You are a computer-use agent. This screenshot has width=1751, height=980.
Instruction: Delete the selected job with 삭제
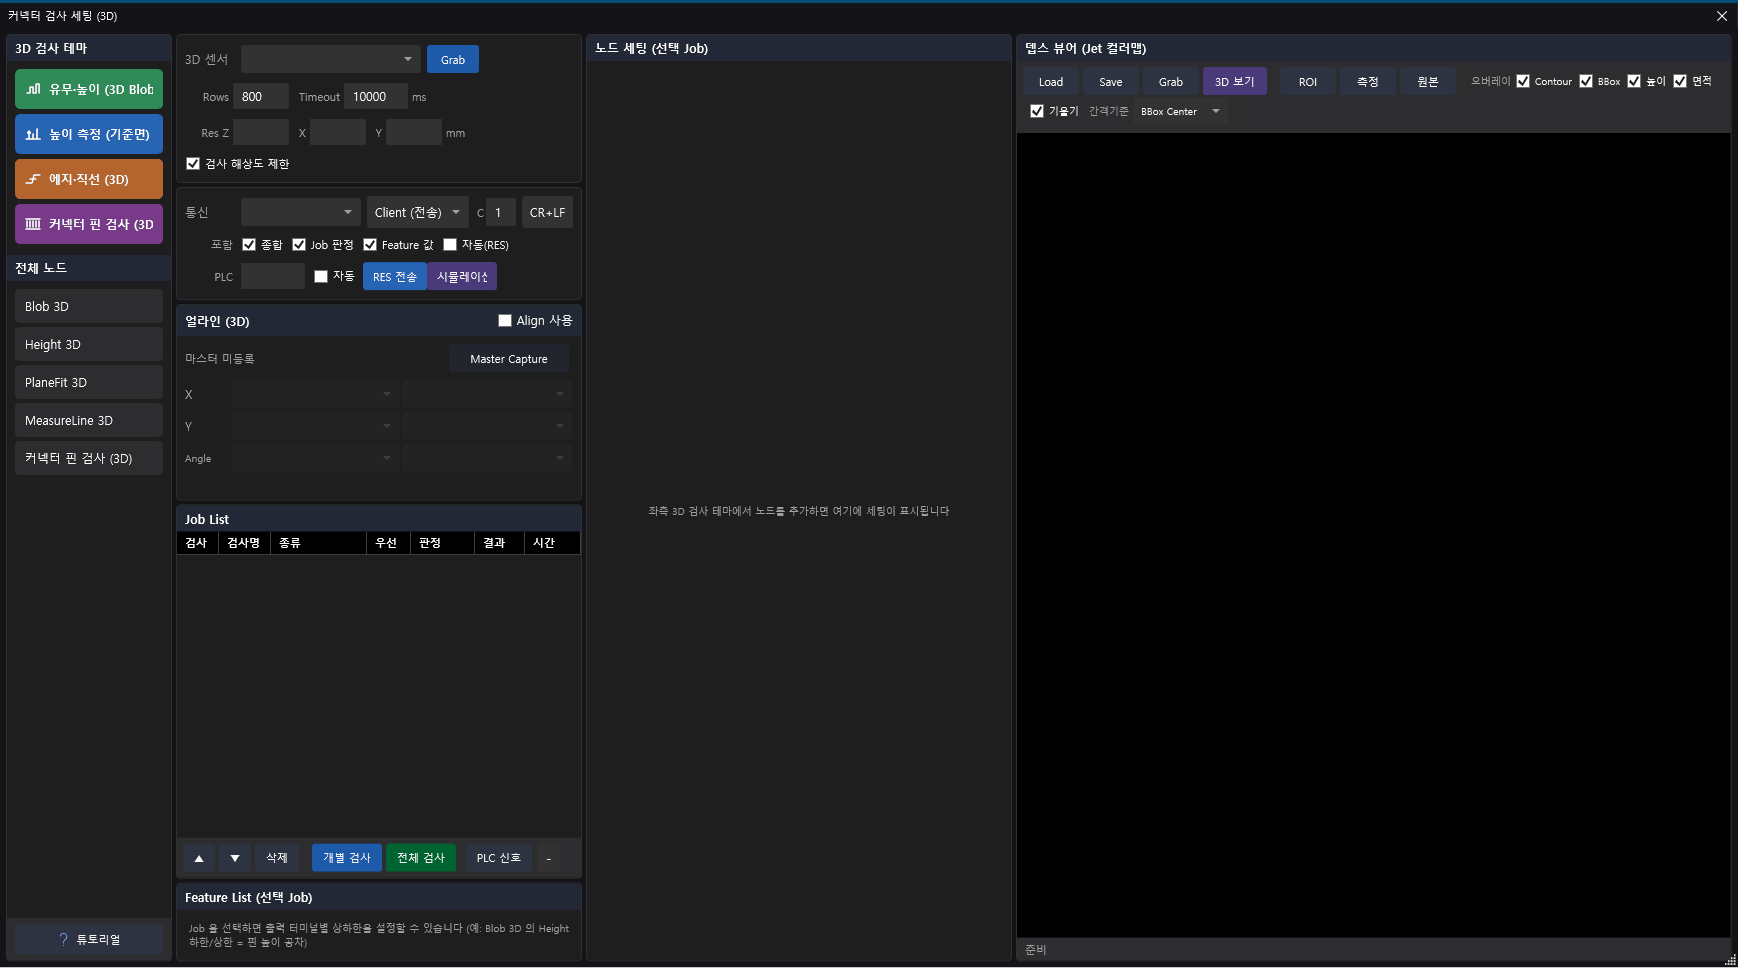tap(277, 858)
